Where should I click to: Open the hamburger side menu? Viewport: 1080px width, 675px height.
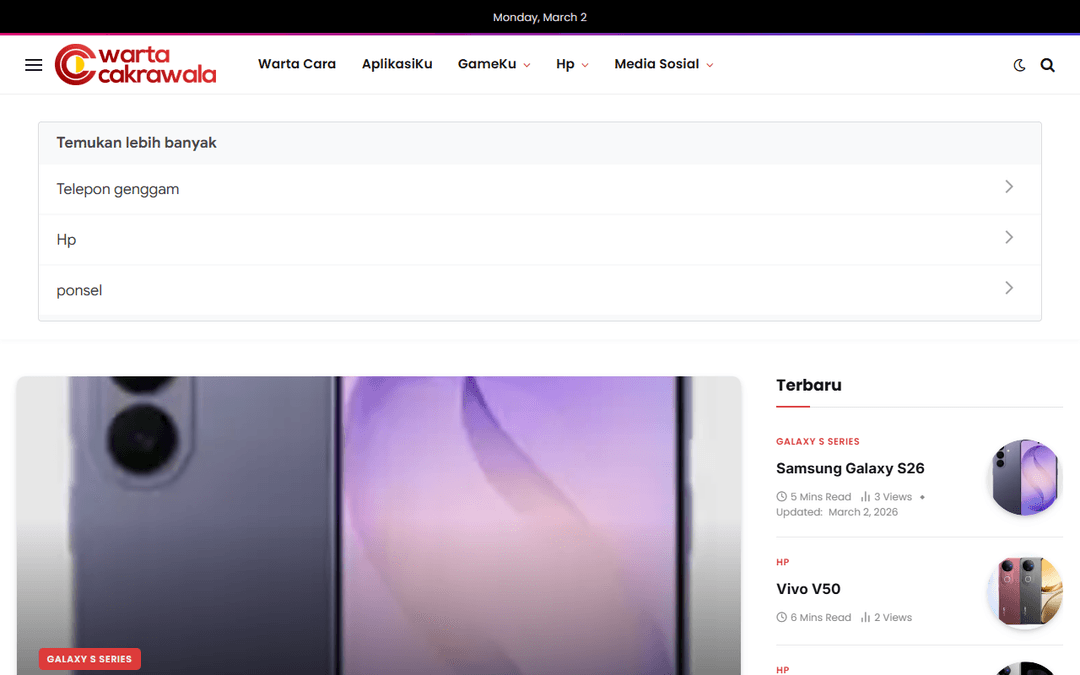(34, 65)
